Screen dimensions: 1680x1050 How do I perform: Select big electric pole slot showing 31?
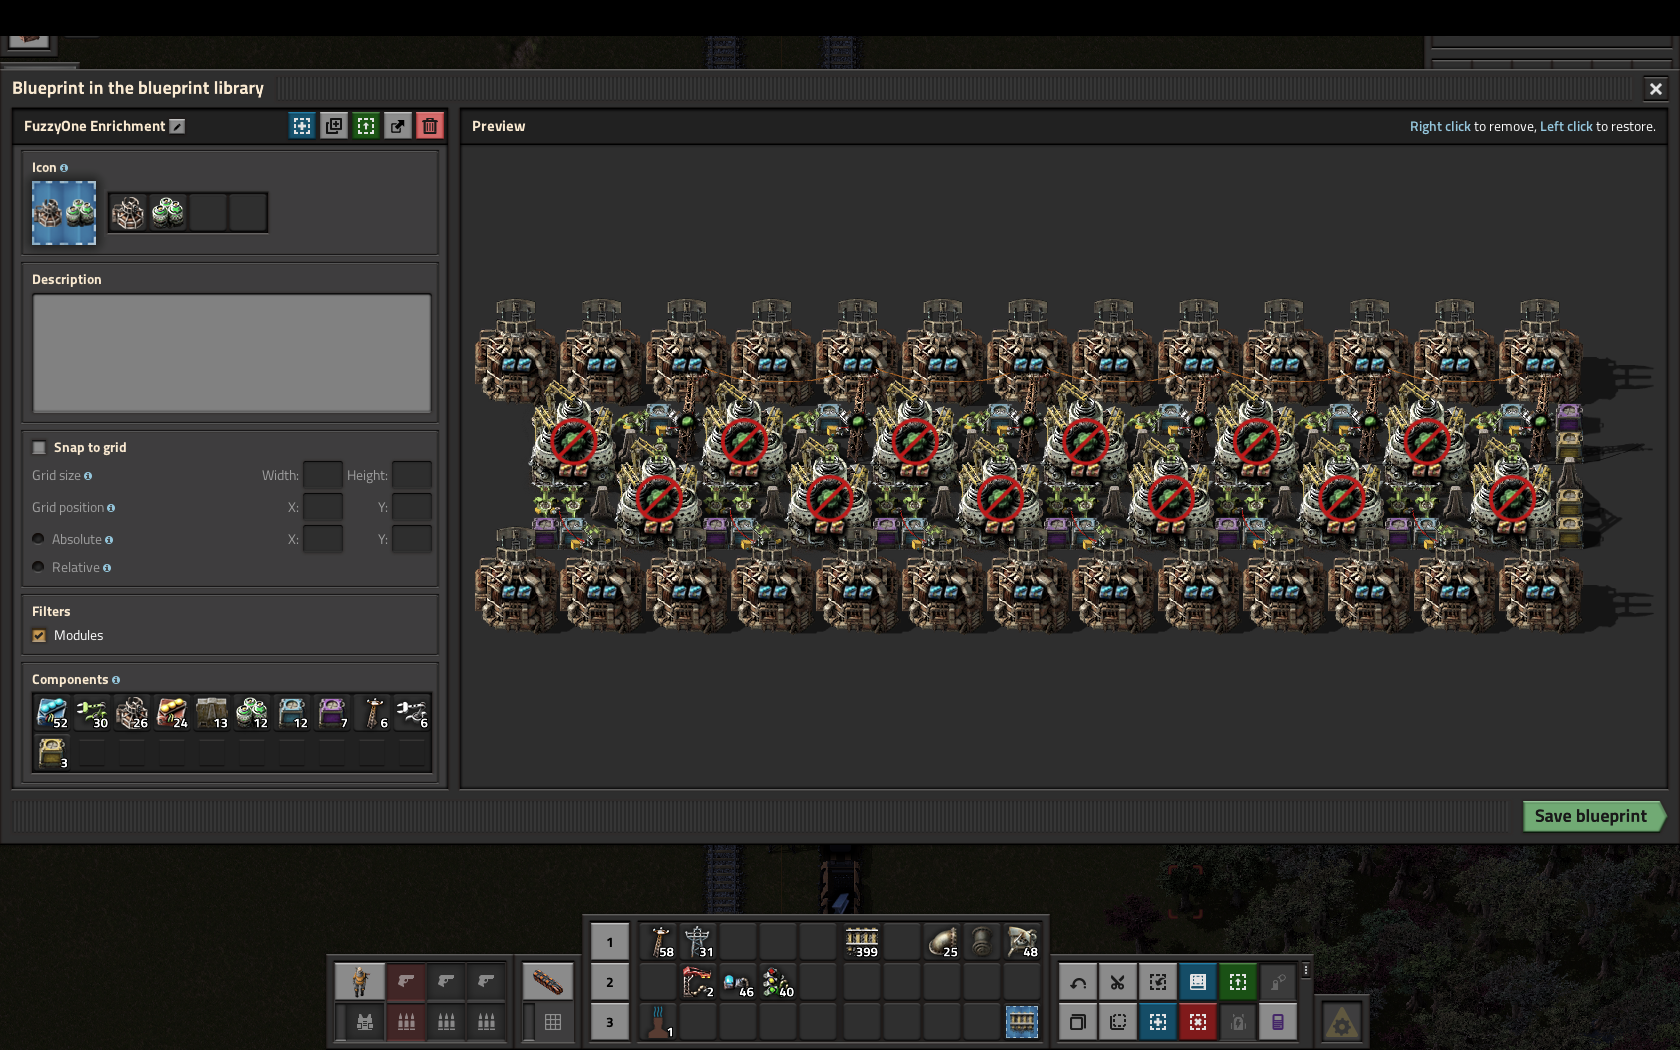pos(699,942)
